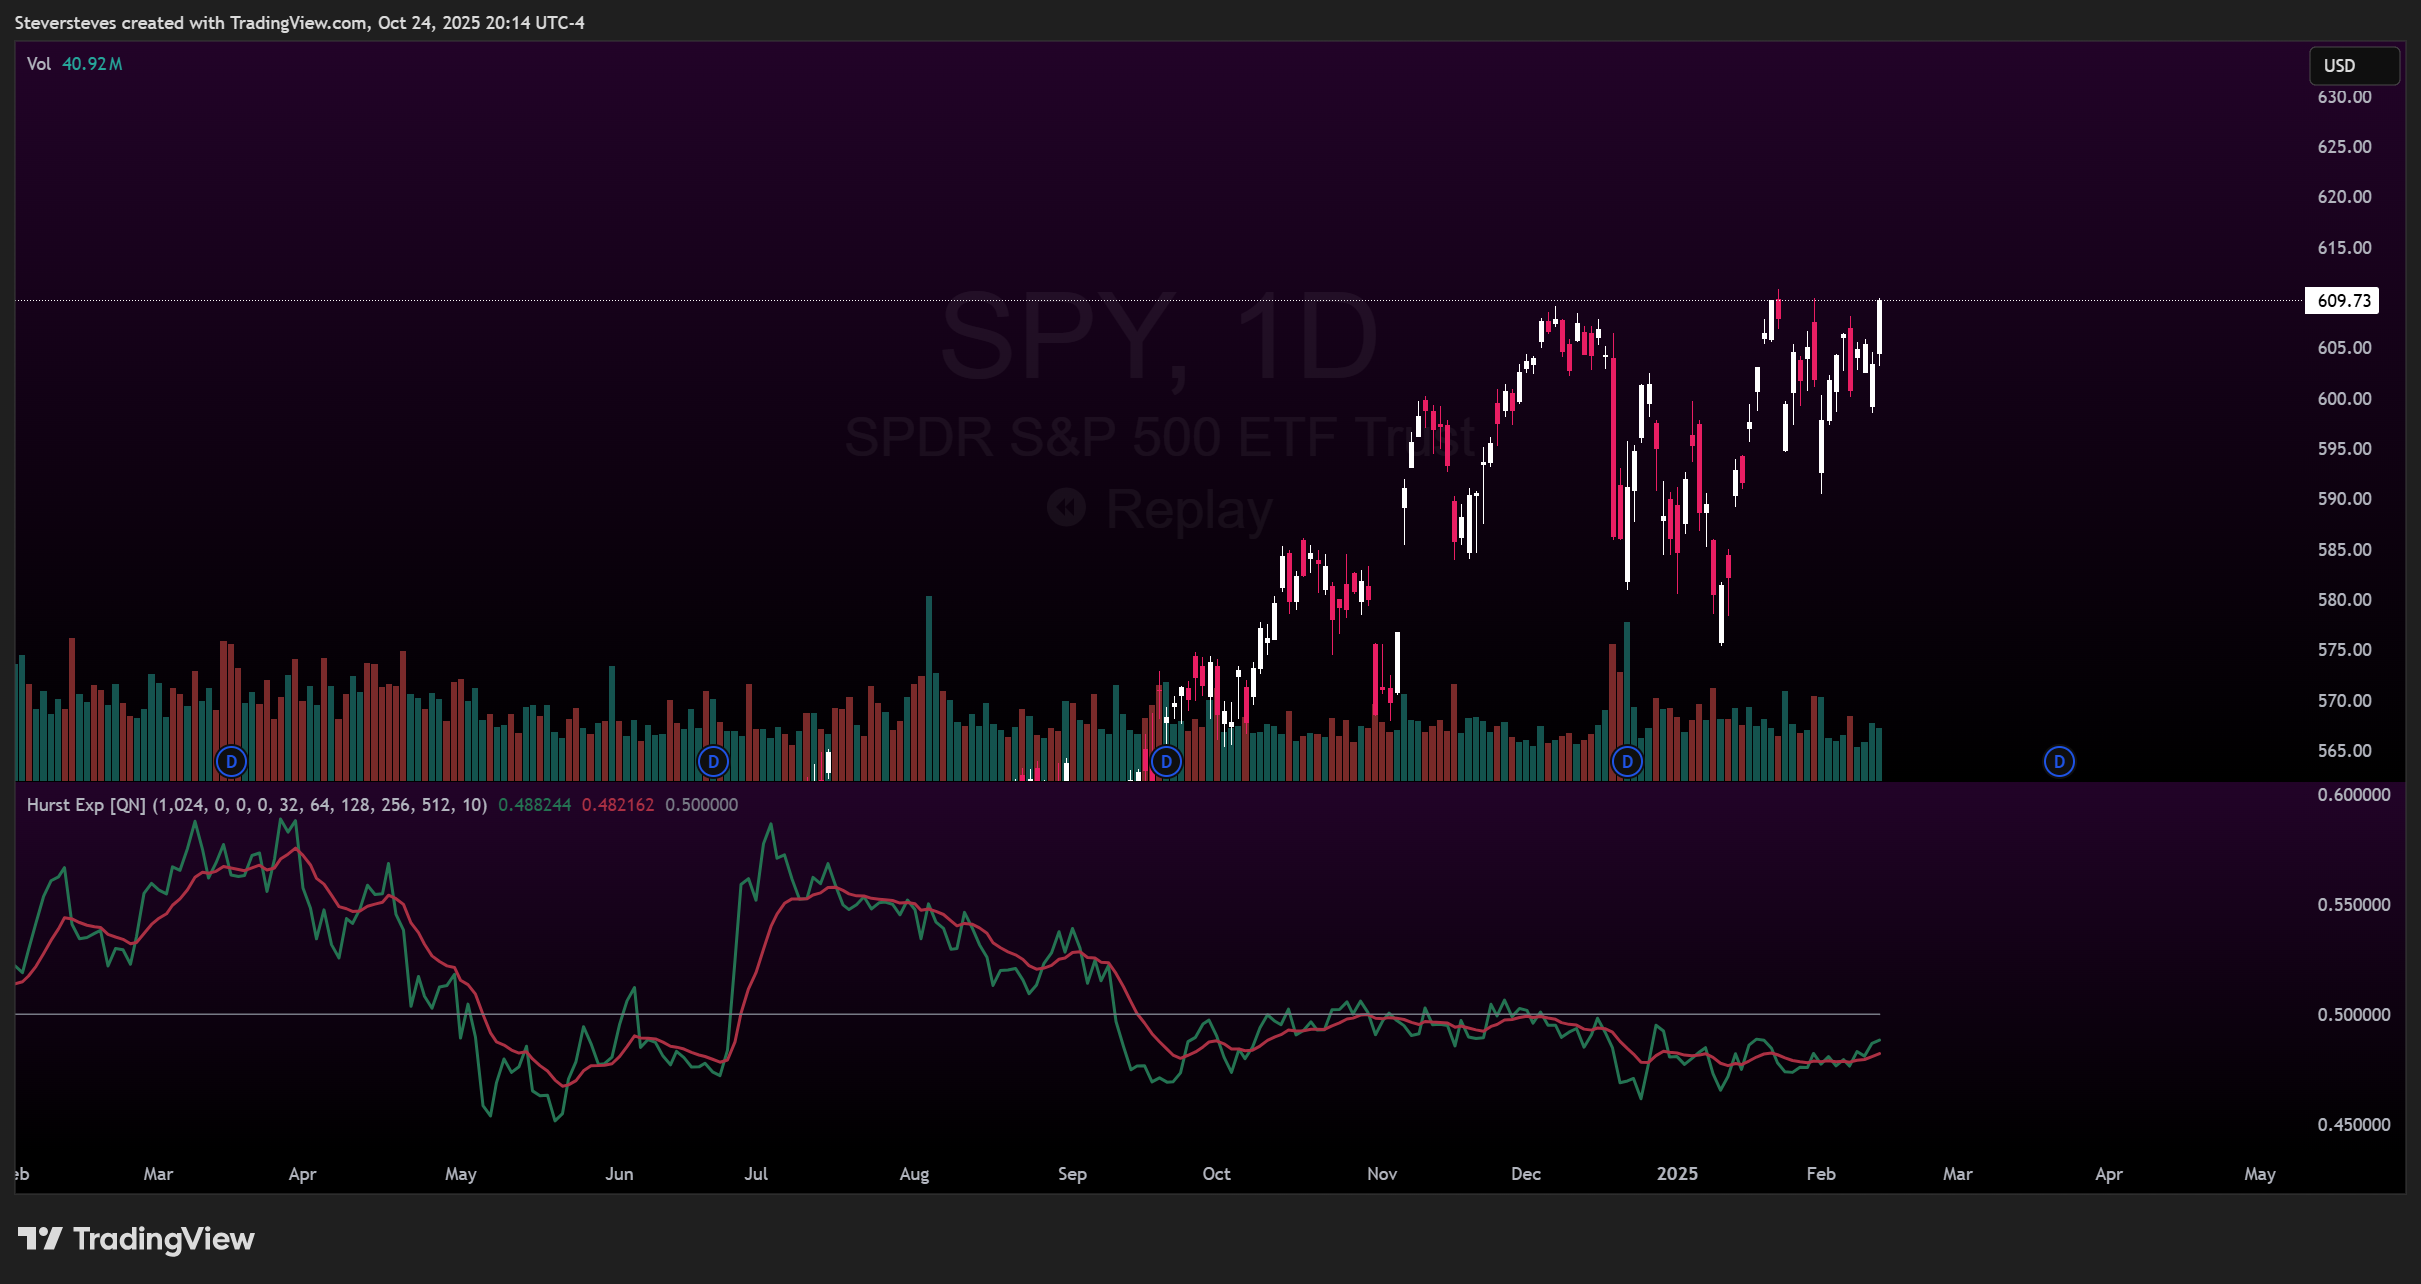Click the gray 0.500000 value in Hurst legend
The height and width of the screenshot is (1284, 2421).
[x=702, y=805]
